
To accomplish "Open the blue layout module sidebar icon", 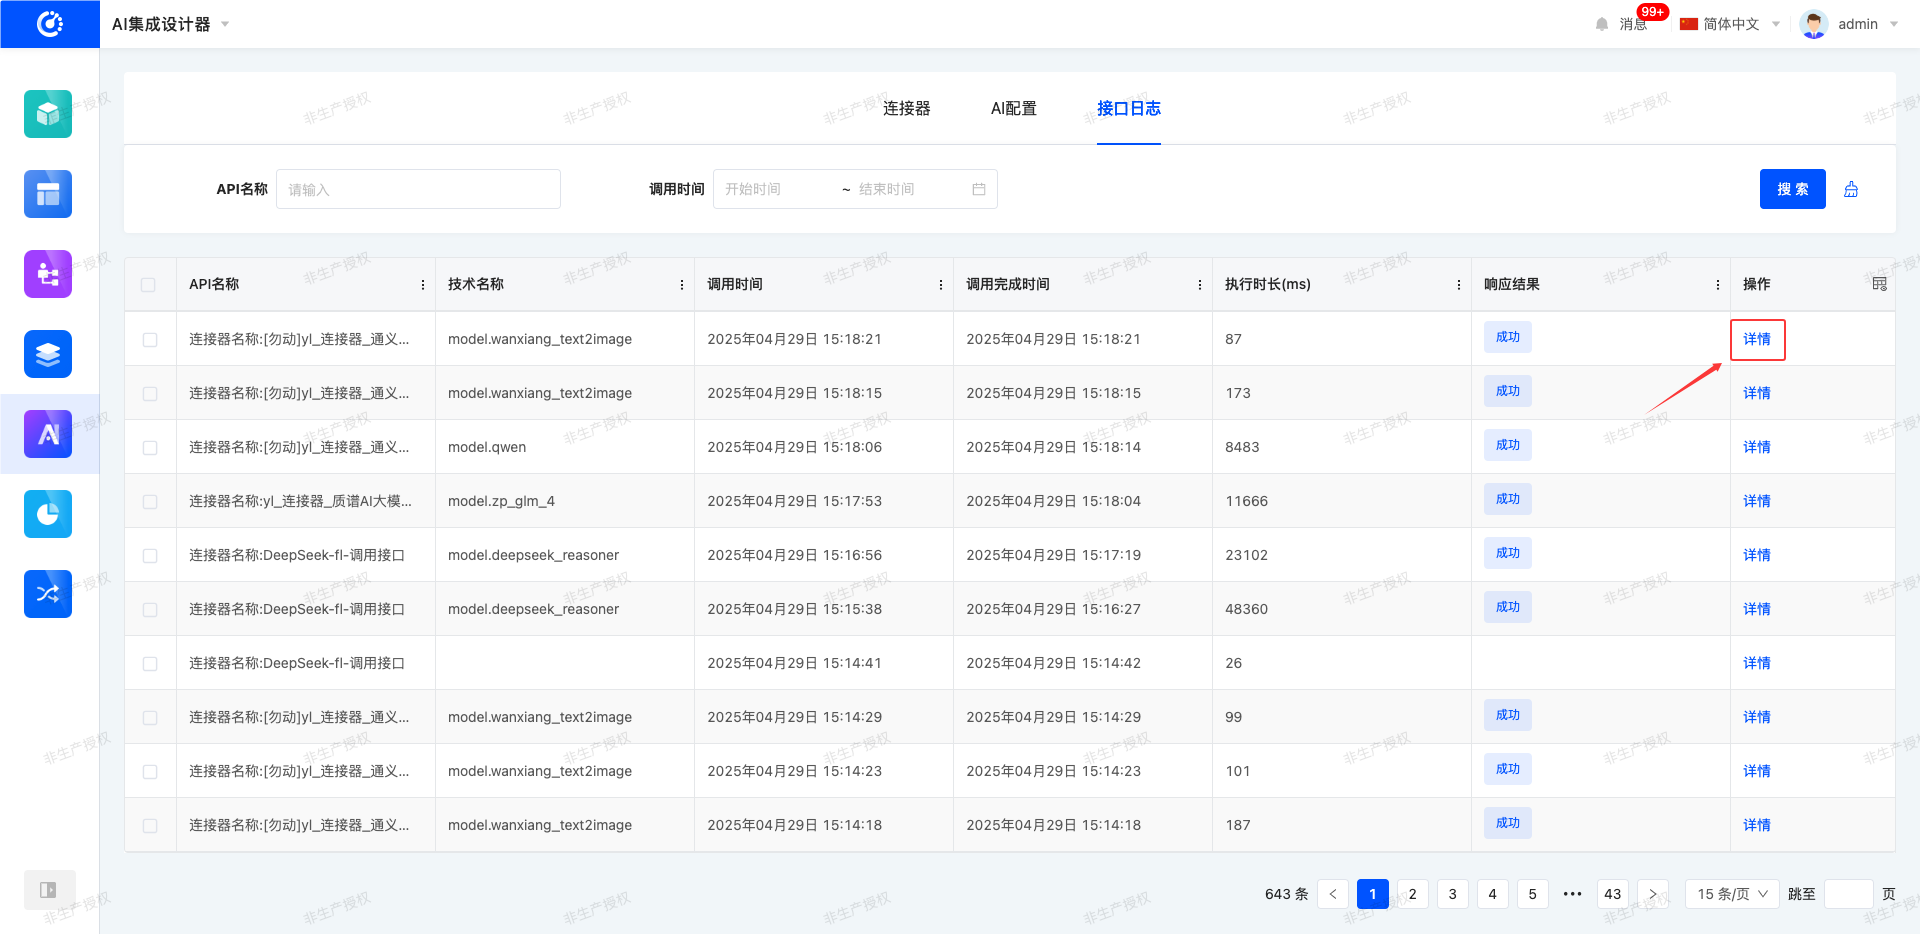I will 48,194.
